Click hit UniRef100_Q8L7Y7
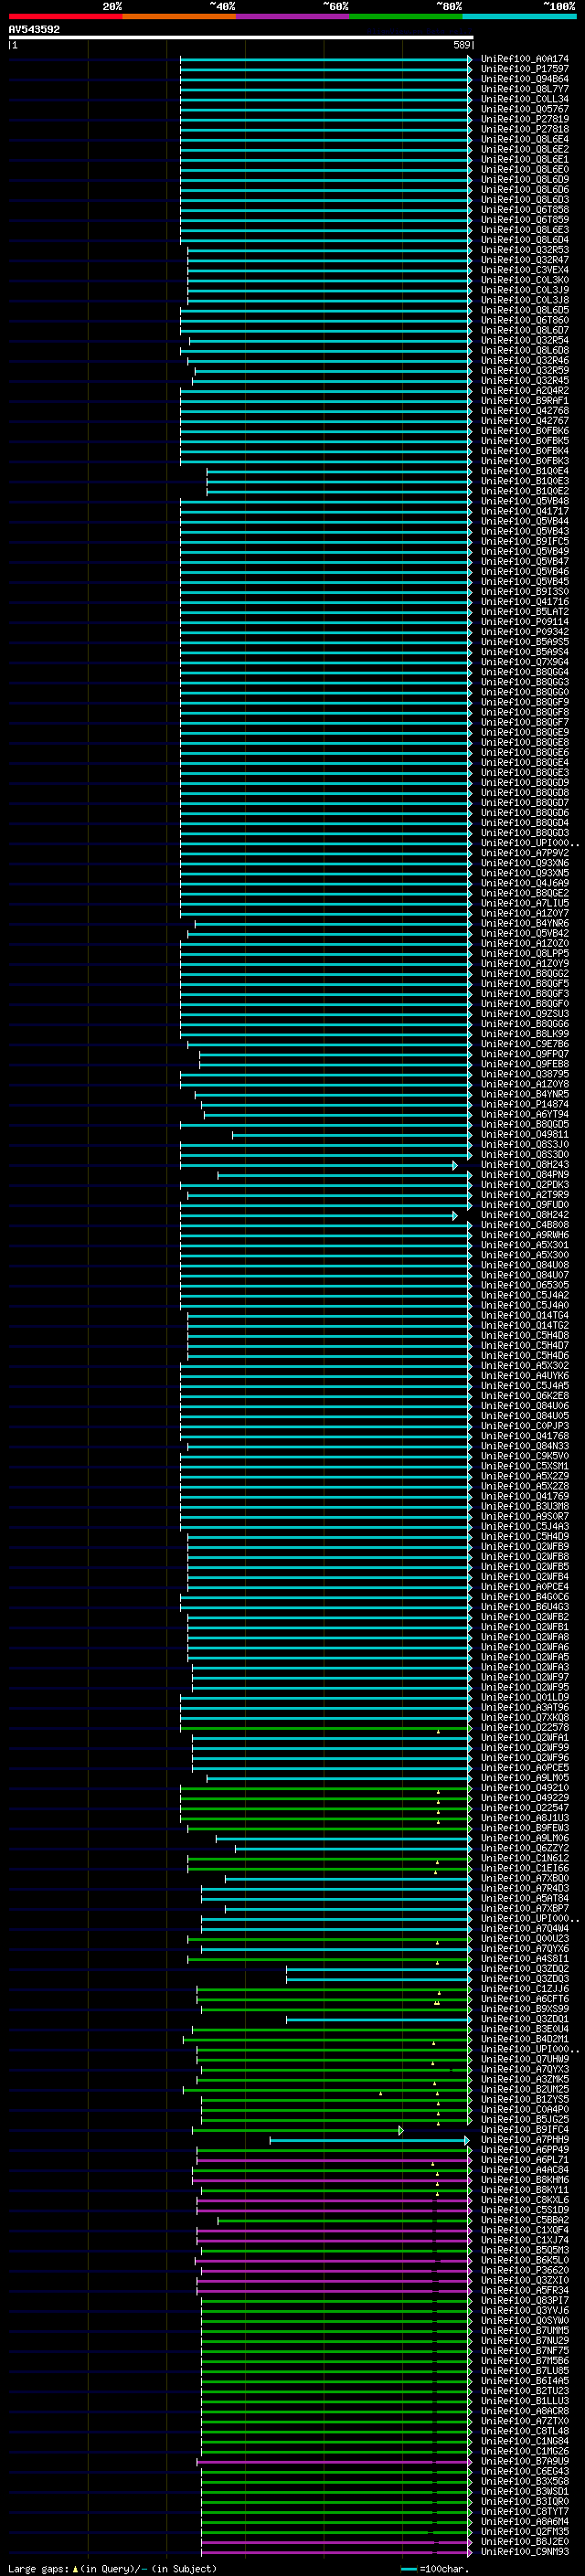Image resolution: width=585 pixels, height=2576 pixels. tap(524, 89)
